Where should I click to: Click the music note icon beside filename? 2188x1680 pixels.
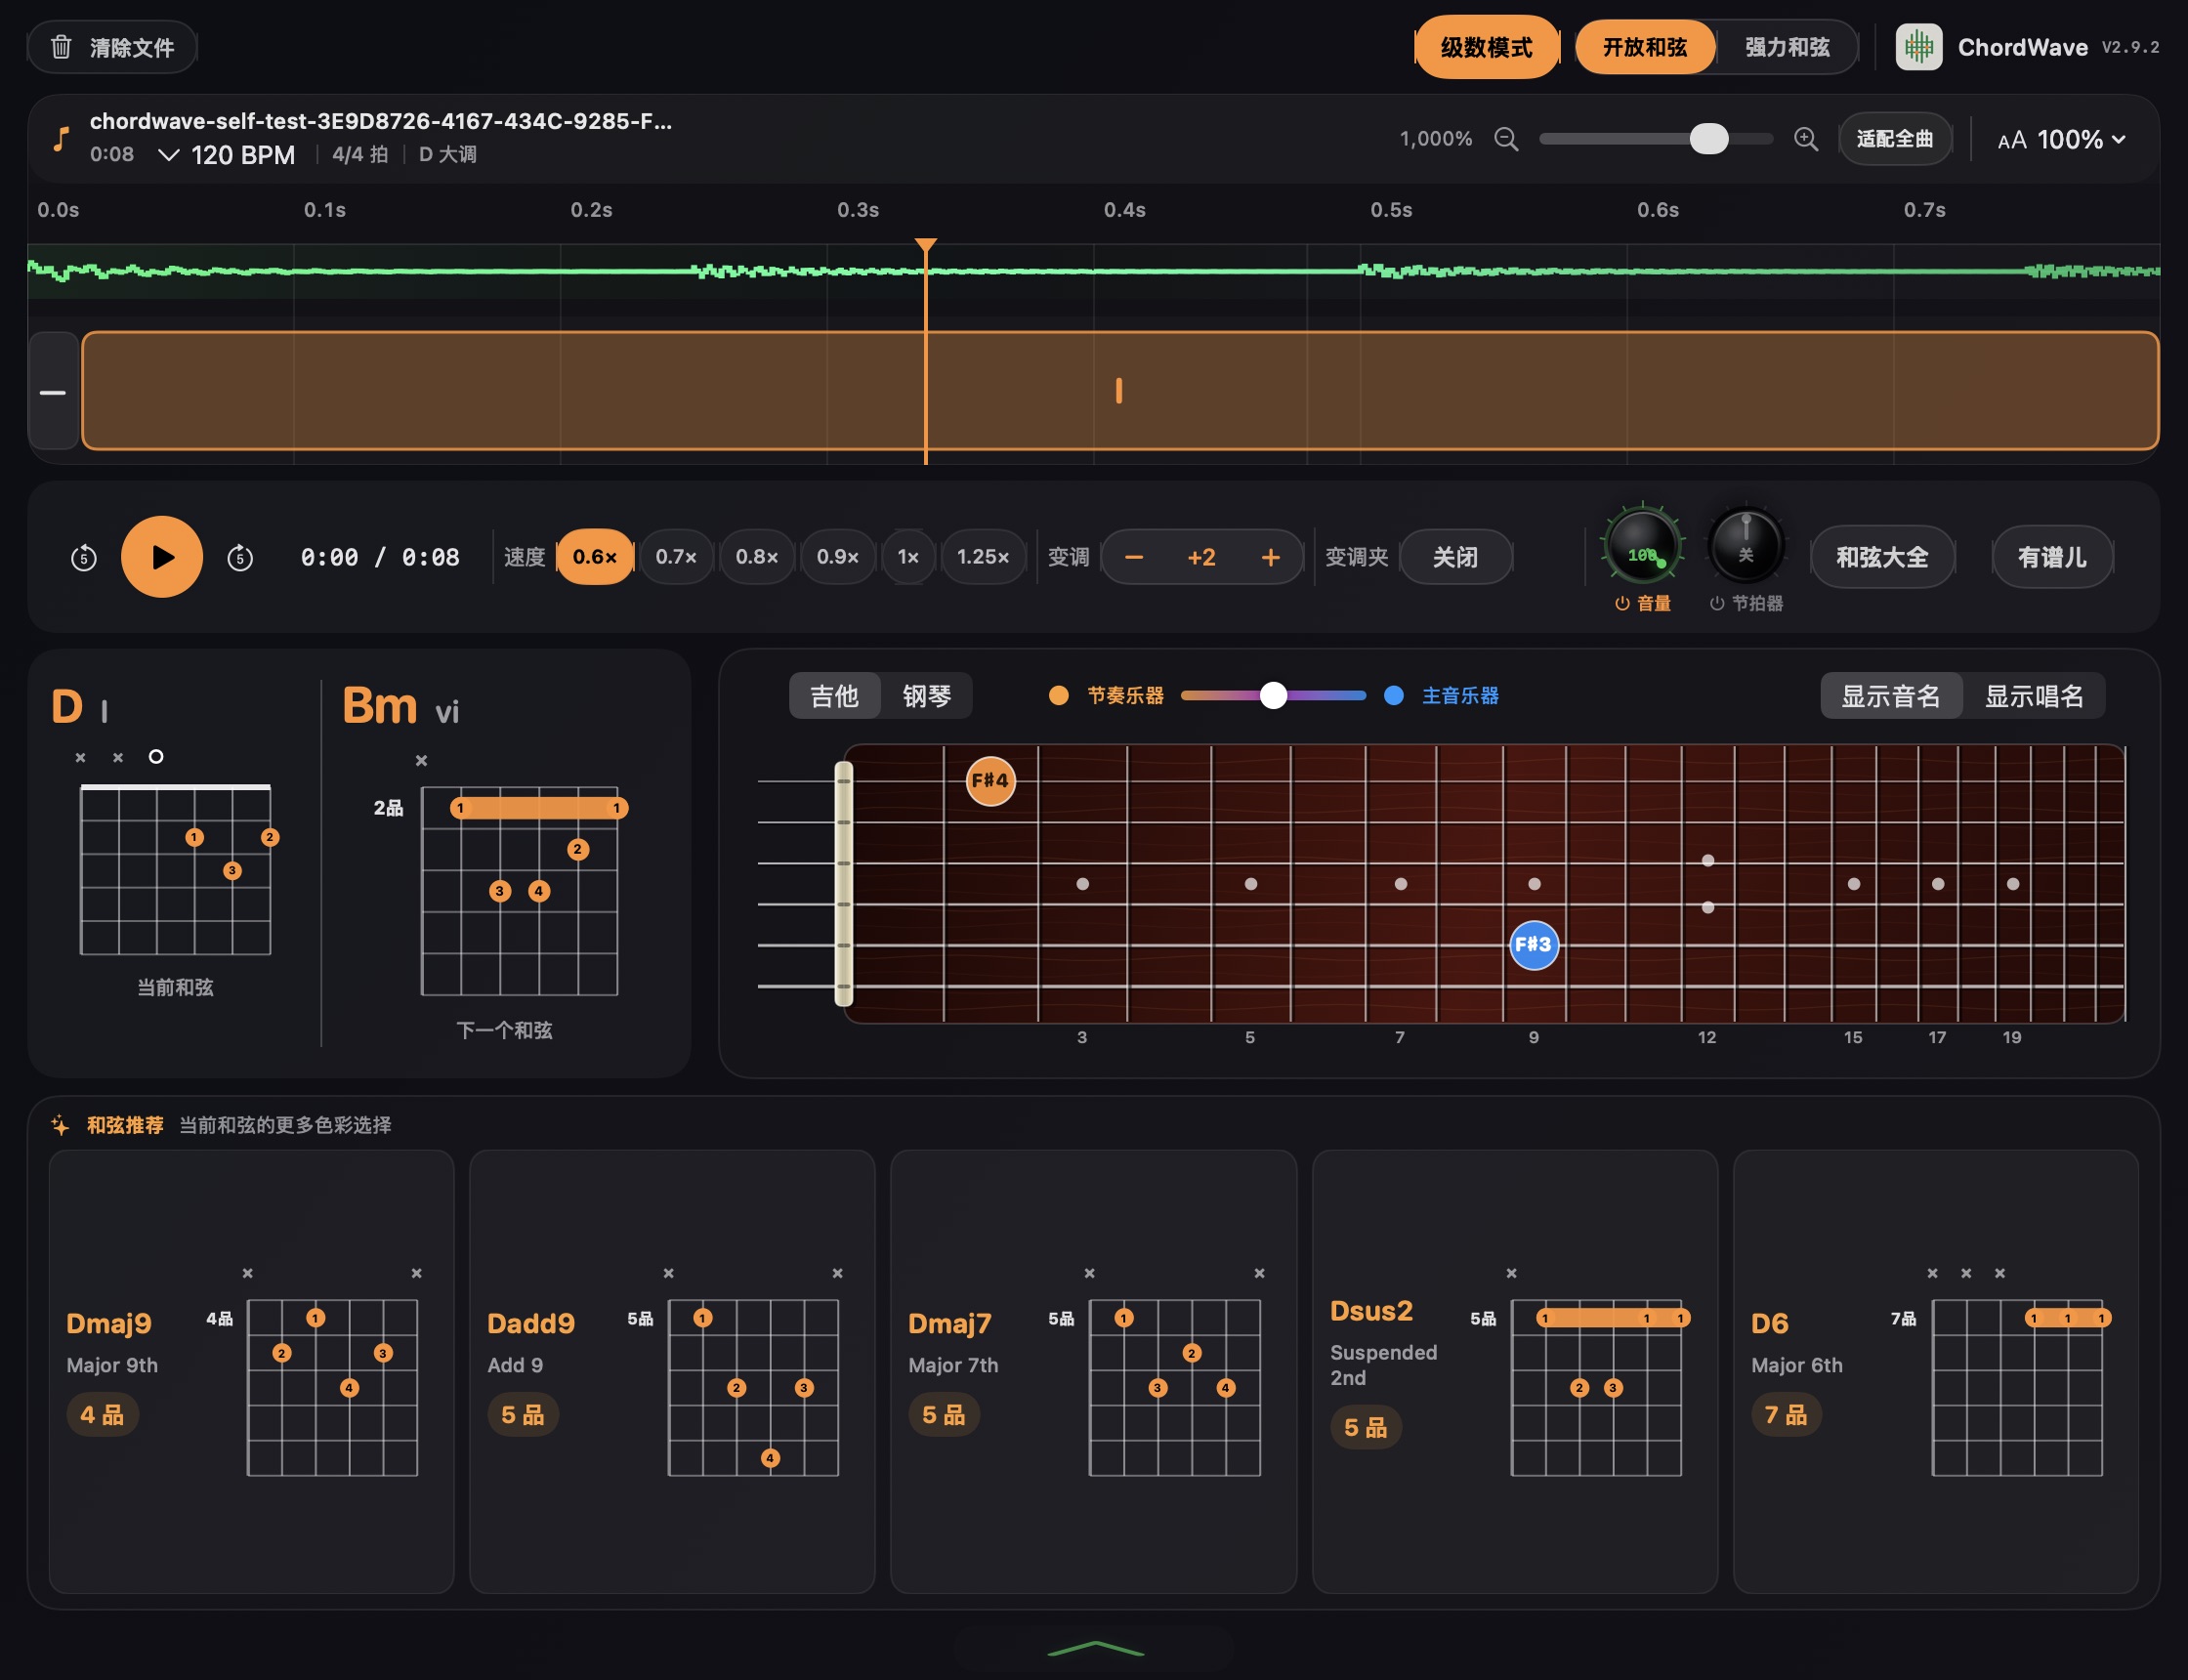click(61, 138)
